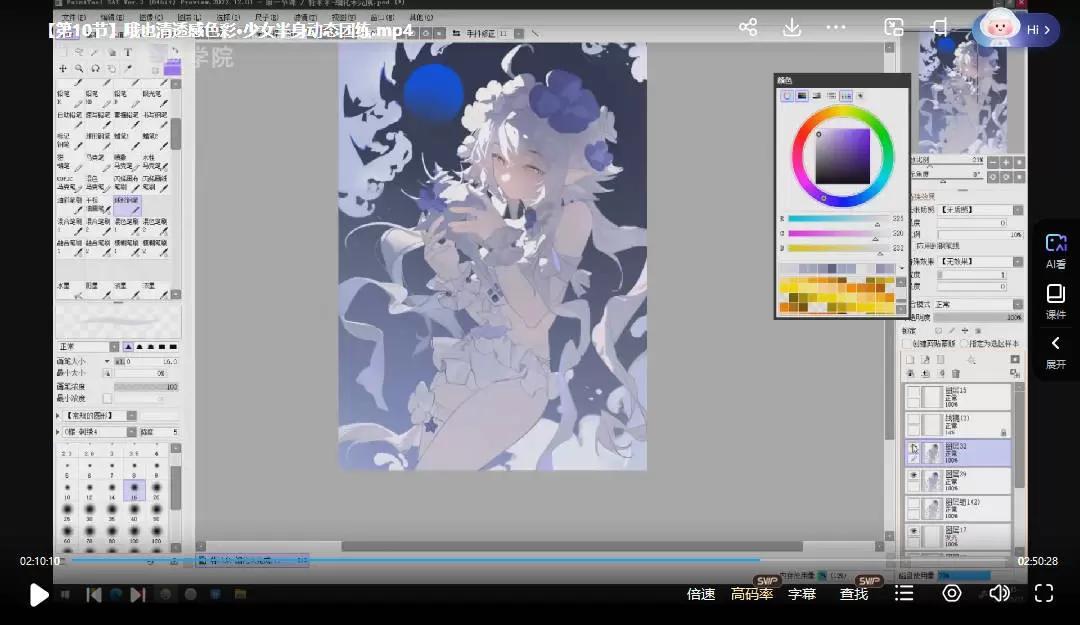Image resolution: width=1080 pixels, height=625 pixels.
Task: Enter fullscreen mode in the video player
Action: 1044,593
